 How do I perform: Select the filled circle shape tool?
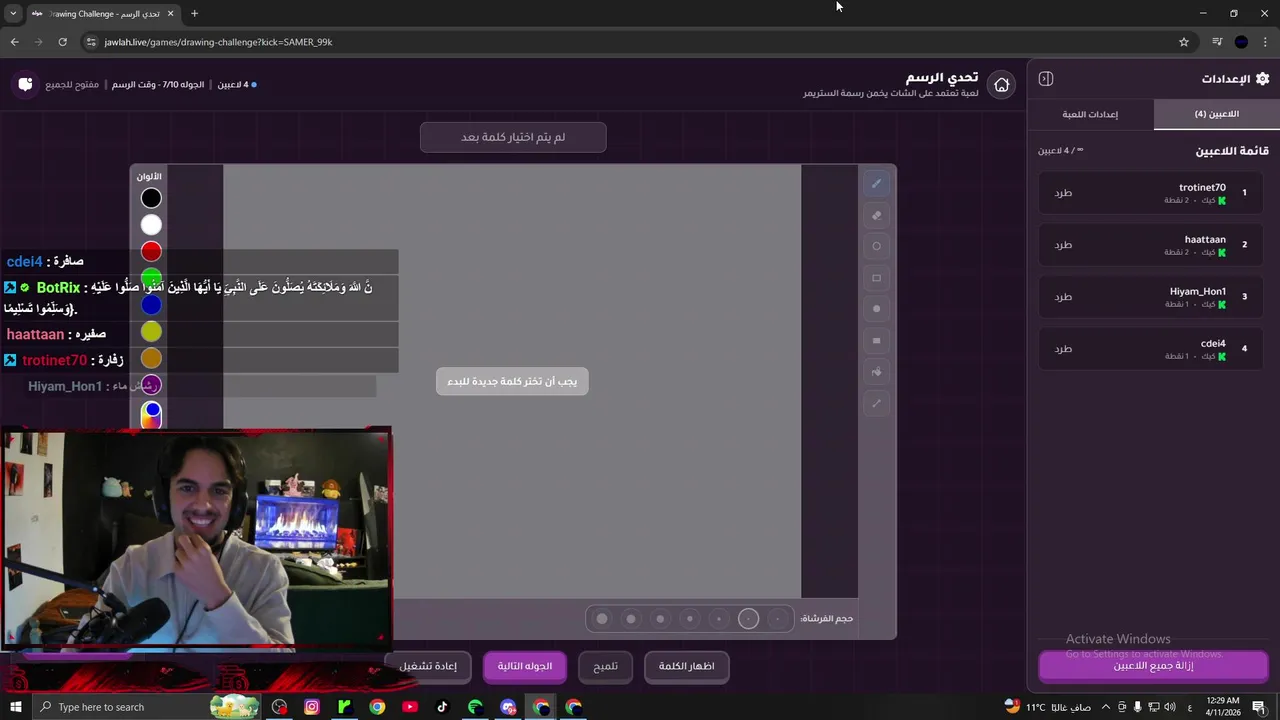pos(876,309)
